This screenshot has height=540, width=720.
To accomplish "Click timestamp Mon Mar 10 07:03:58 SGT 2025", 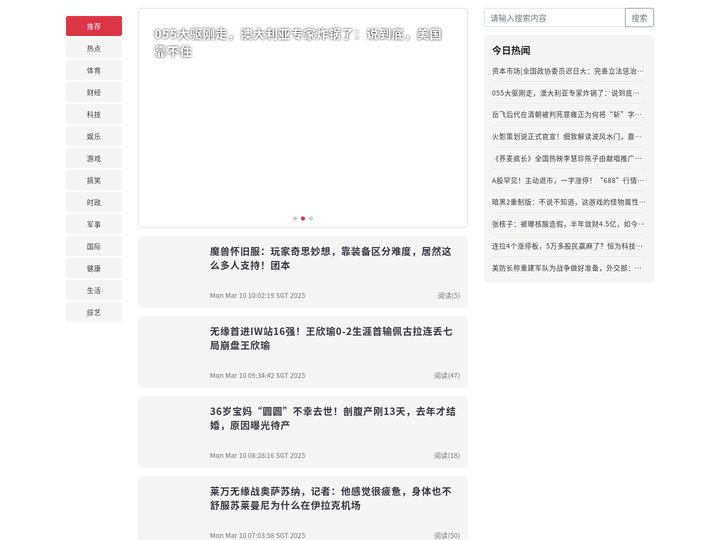I will [x=258, y=535].
